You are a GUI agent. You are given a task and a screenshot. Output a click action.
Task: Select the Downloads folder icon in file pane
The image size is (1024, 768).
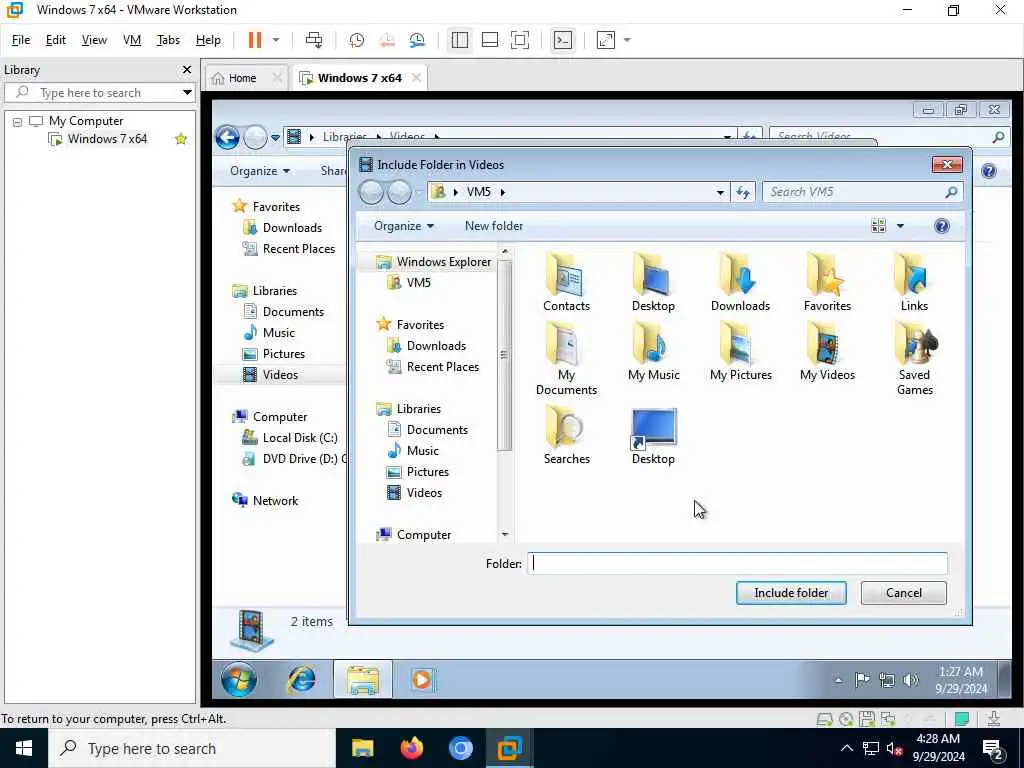pos(740,283)
